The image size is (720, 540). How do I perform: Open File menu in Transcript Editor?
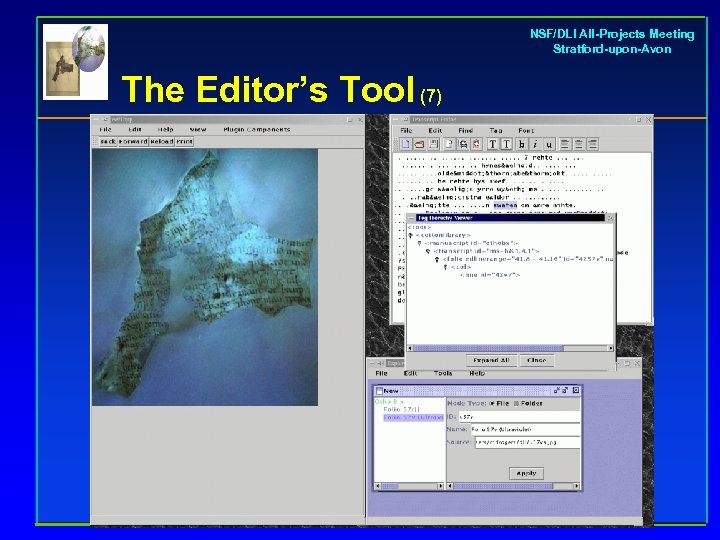406,130
